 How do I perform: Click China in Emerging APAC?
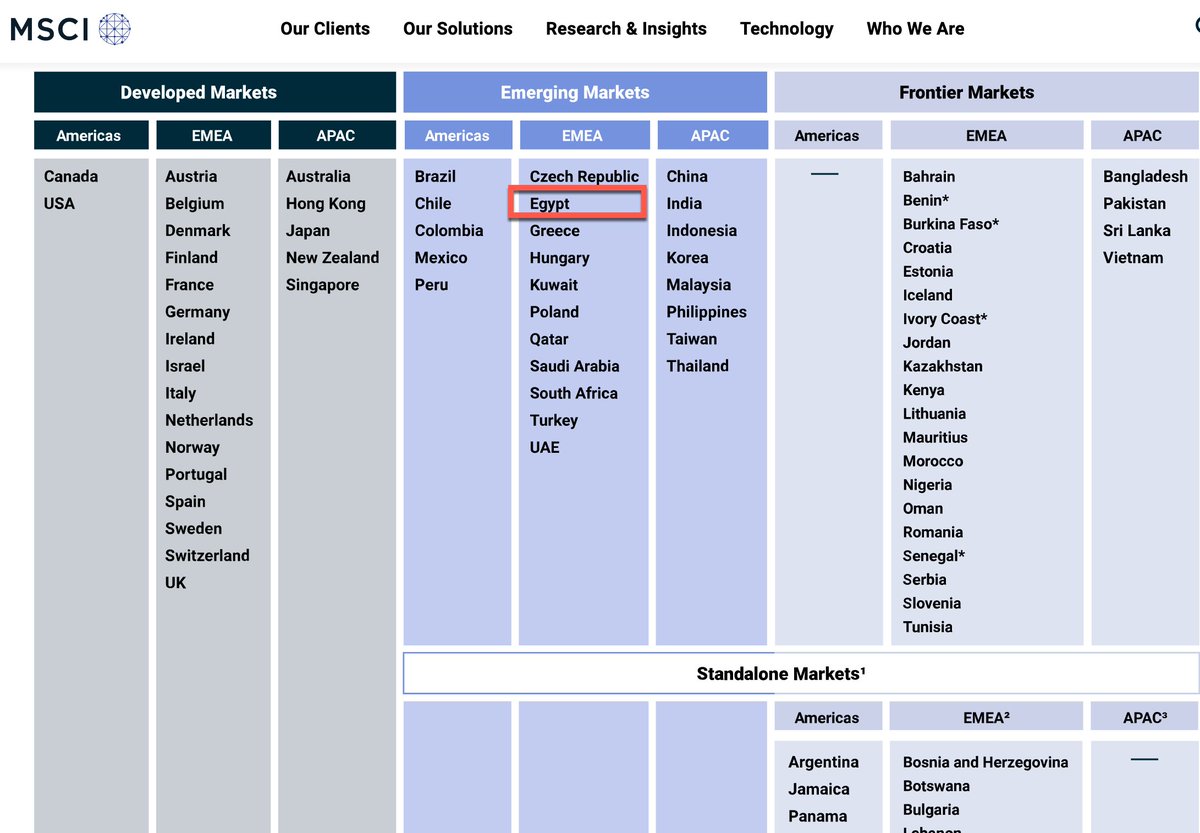pyautogui.click(x=687, y=176)
